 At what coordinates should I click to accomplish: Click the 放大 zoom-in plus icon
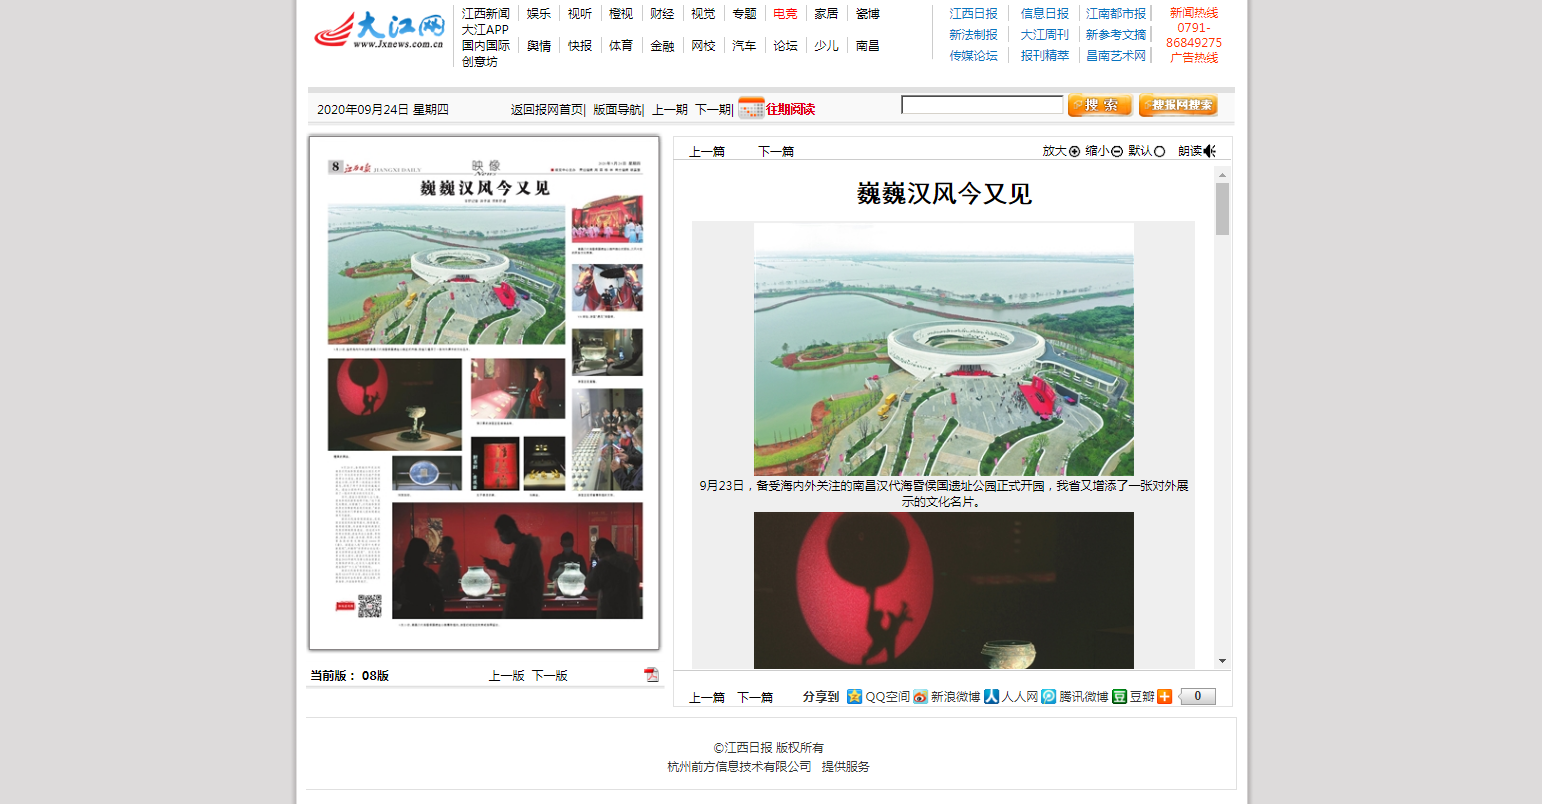click(1075, 151)
